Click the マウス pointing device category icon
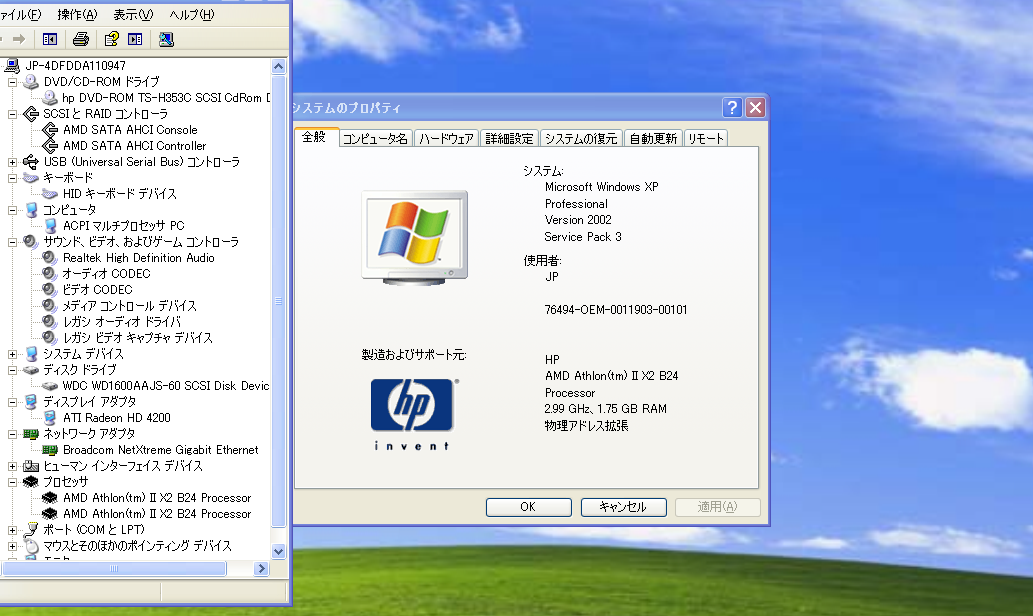 click(31, 546)
